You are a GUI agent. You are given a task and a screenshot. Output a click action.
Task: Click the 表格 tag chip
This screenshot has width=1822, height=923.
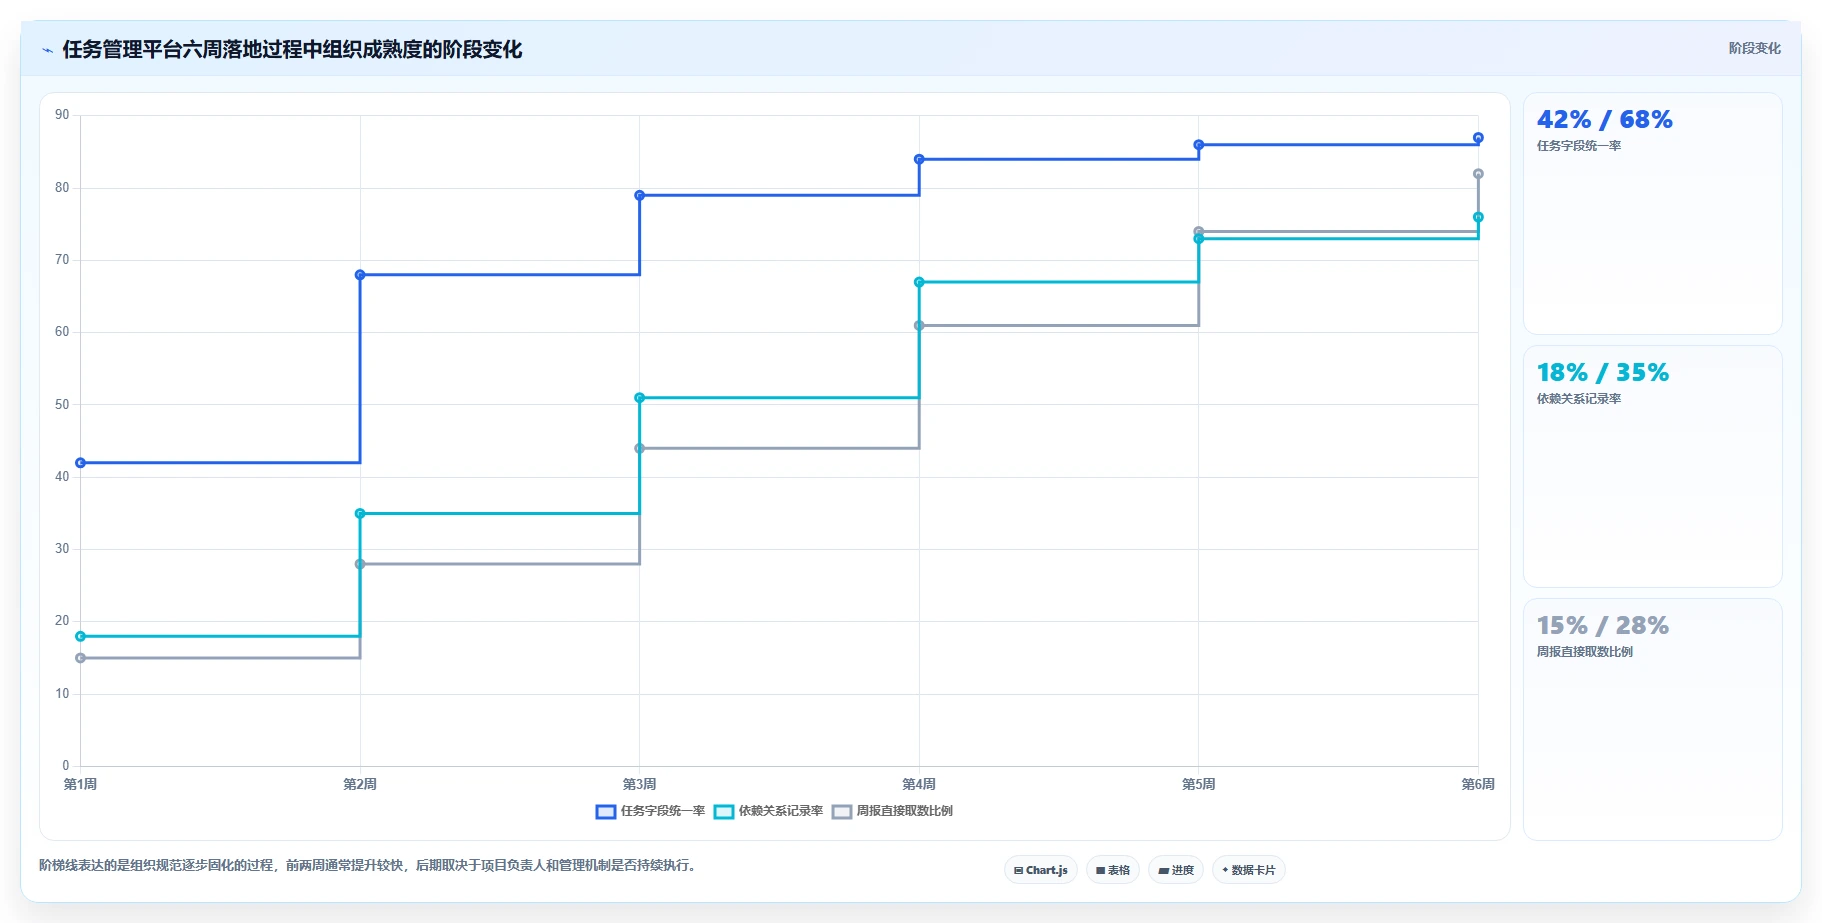(1113, 870)
